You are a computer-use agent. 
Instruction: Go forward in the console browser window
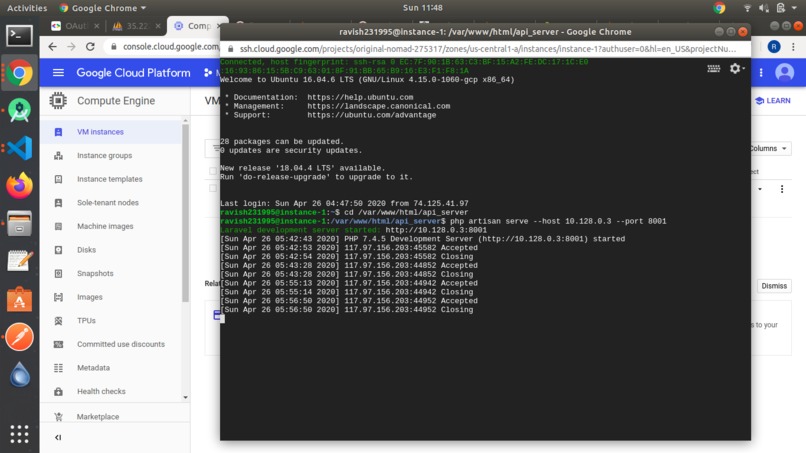[x=71, y=47]
